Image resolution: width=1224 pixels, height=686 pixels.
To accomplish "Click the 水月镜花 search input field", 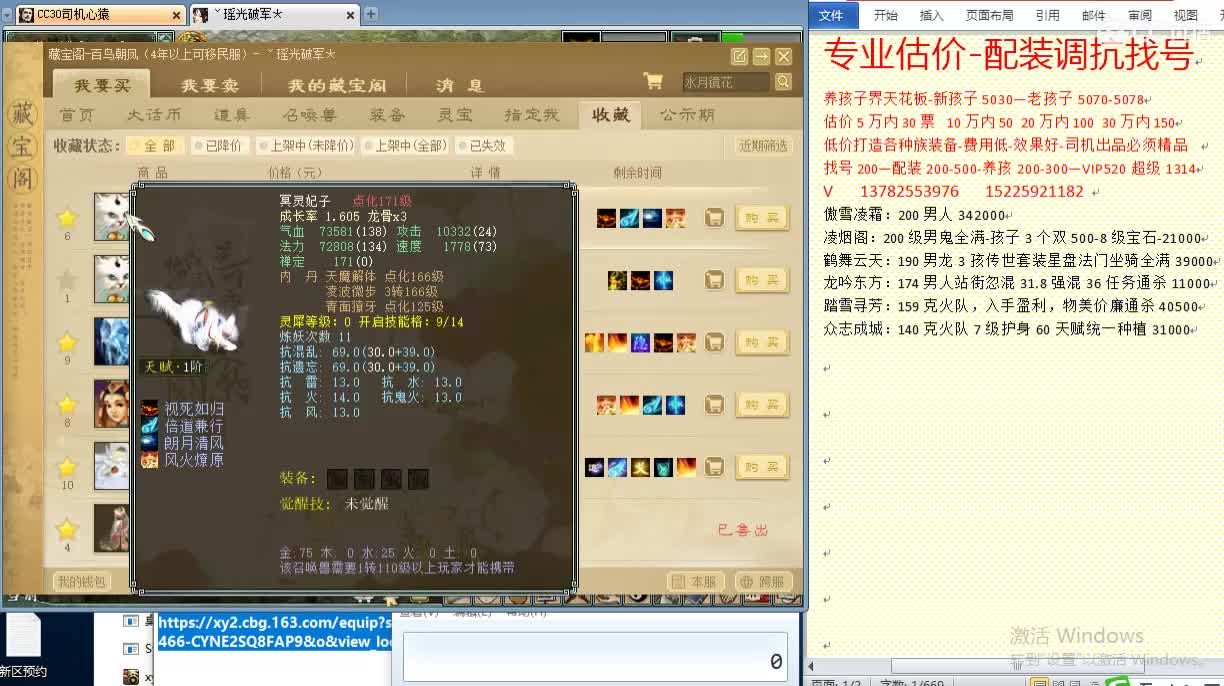I will coord(726,82).
